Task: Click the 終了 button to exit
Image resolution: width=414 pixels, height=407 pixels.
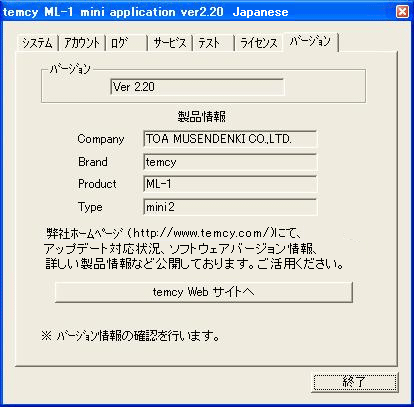Action: (x=355, y=382)
